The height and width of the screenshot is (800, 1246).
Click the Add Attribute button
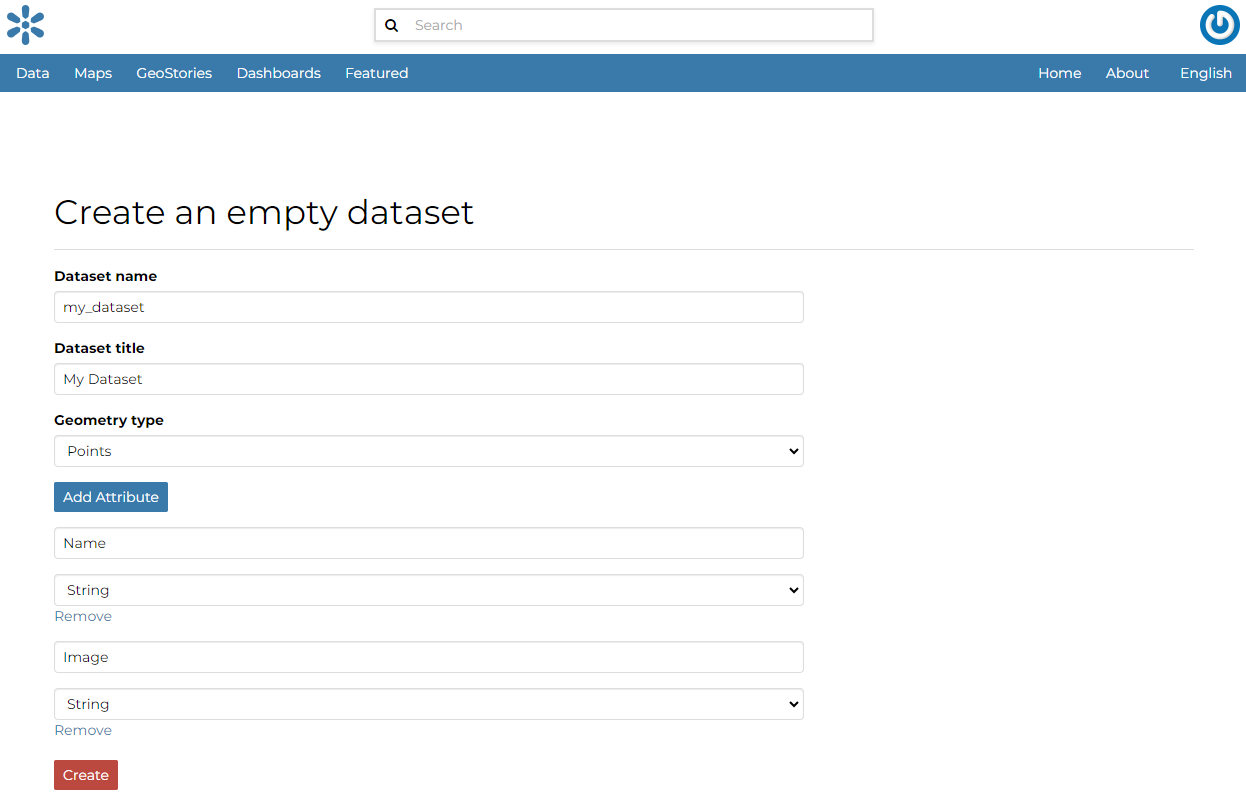point(110,496)
